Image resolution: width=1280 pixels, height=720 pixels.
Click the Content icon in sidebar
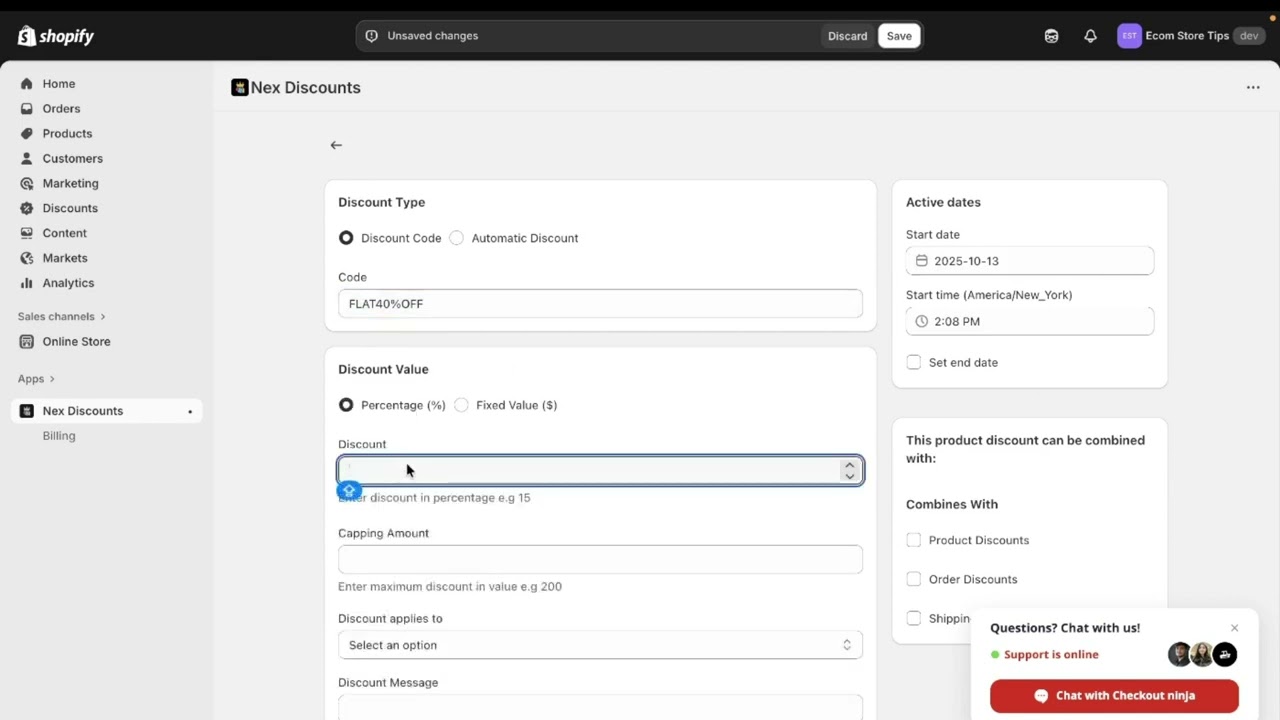[27, 233]
